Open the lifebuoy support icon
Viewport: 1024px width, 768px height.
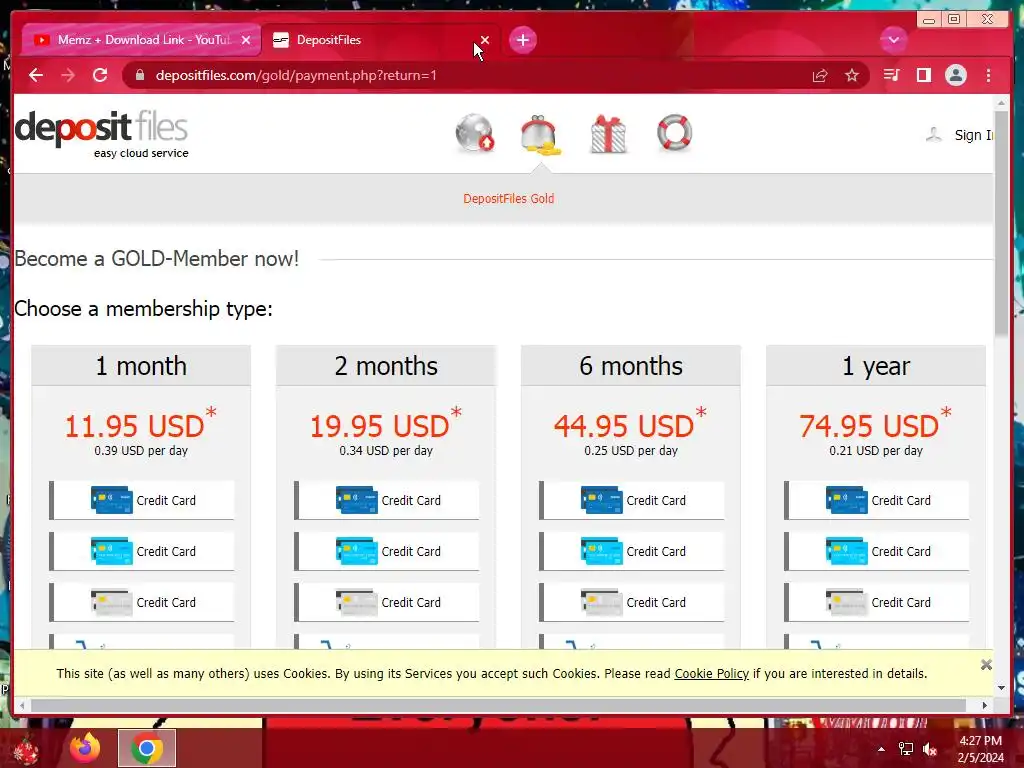(674, 133)
